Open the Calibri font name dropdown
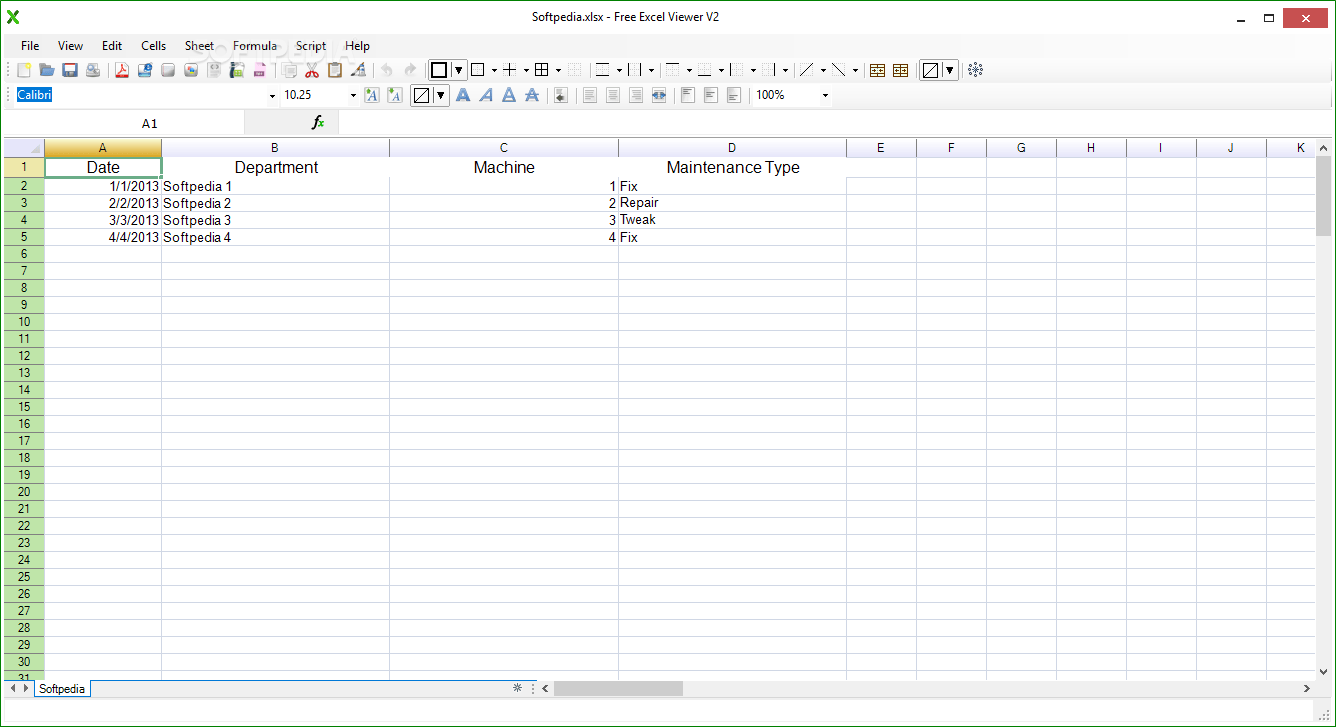The image size is (1336, 727). [271, 95]
